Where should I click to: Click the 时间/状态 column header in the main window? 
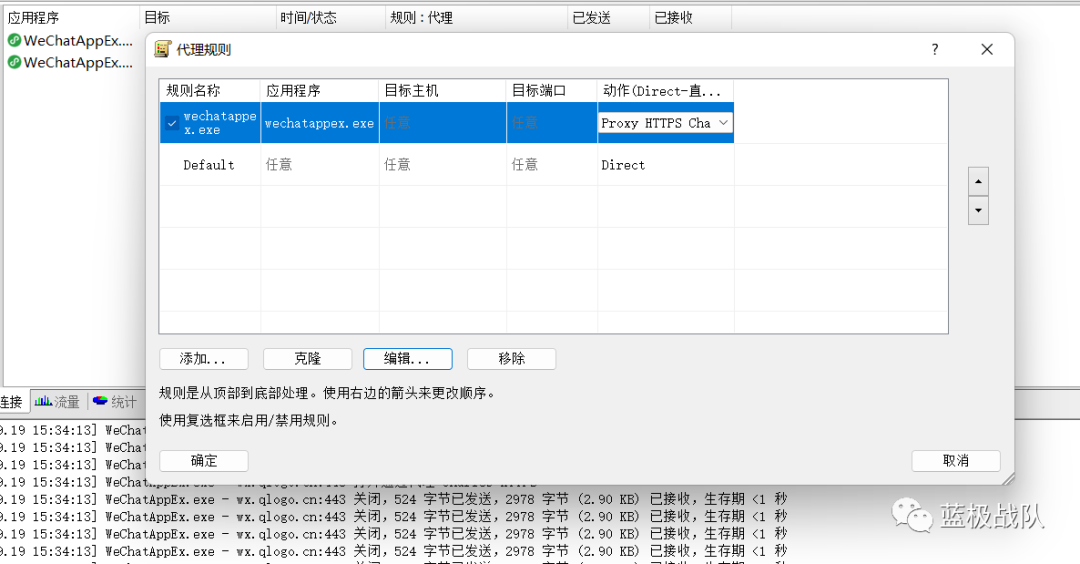coord(331,18)
